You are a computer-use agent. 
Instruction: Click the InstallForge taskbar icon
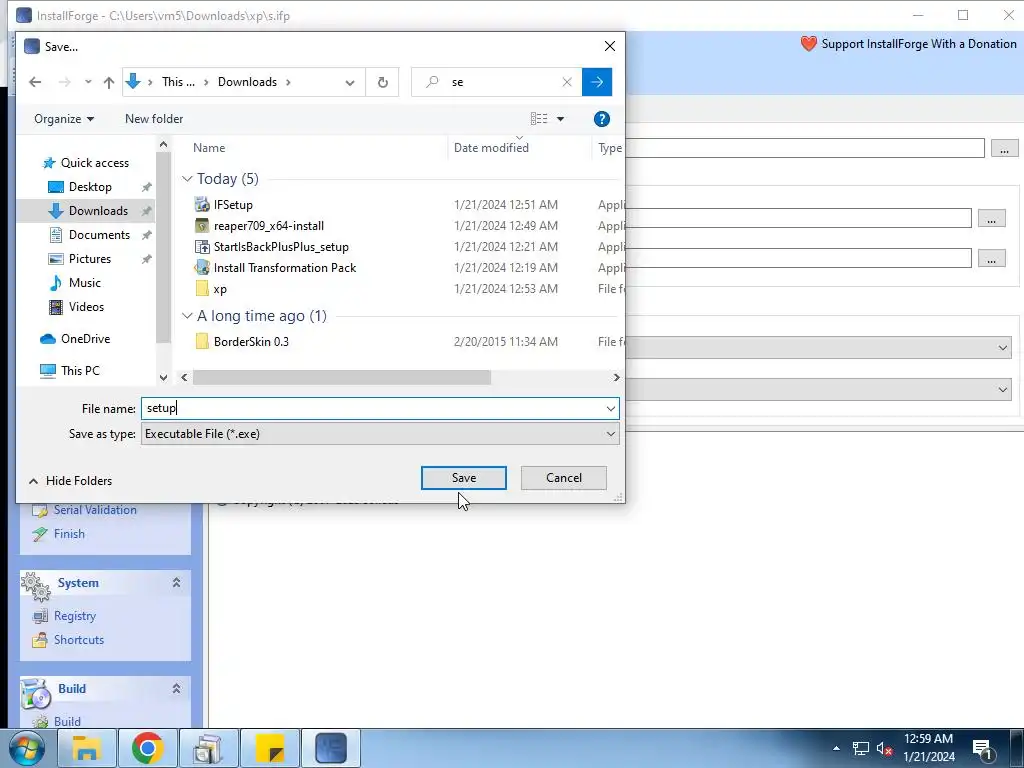(330, 748)
